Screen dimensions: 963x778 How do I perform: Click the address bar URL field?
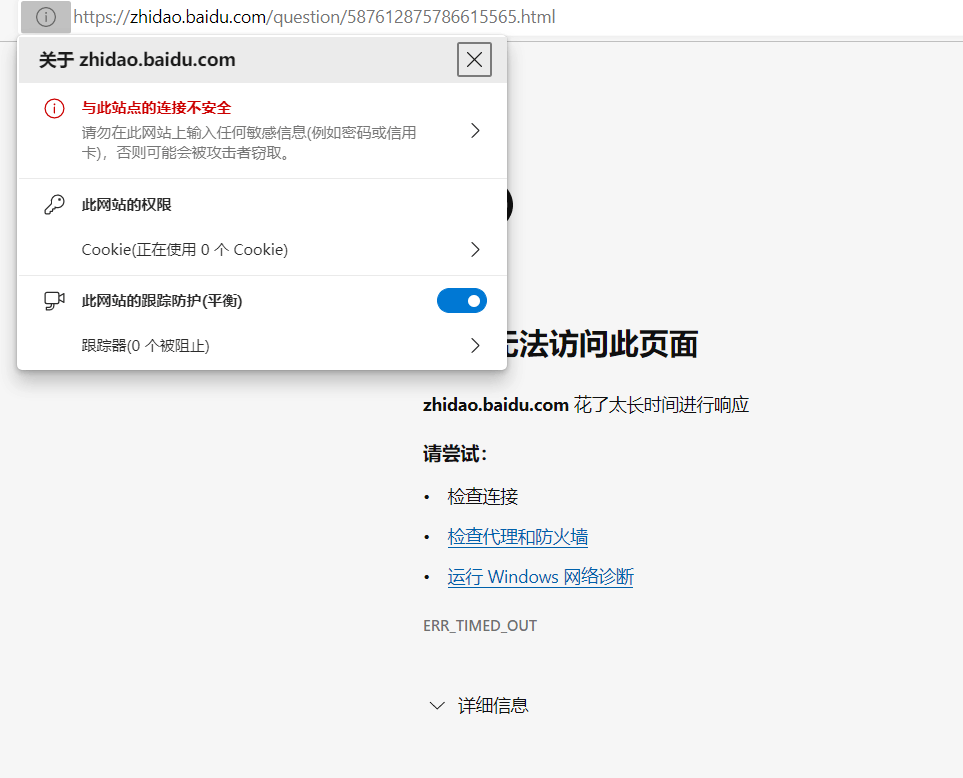tap(314, 17)
